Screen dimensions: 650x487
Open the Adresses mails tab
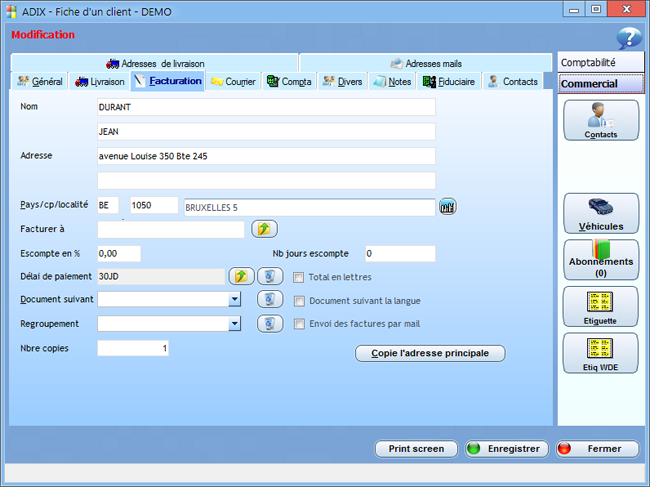tap(426, 63)
